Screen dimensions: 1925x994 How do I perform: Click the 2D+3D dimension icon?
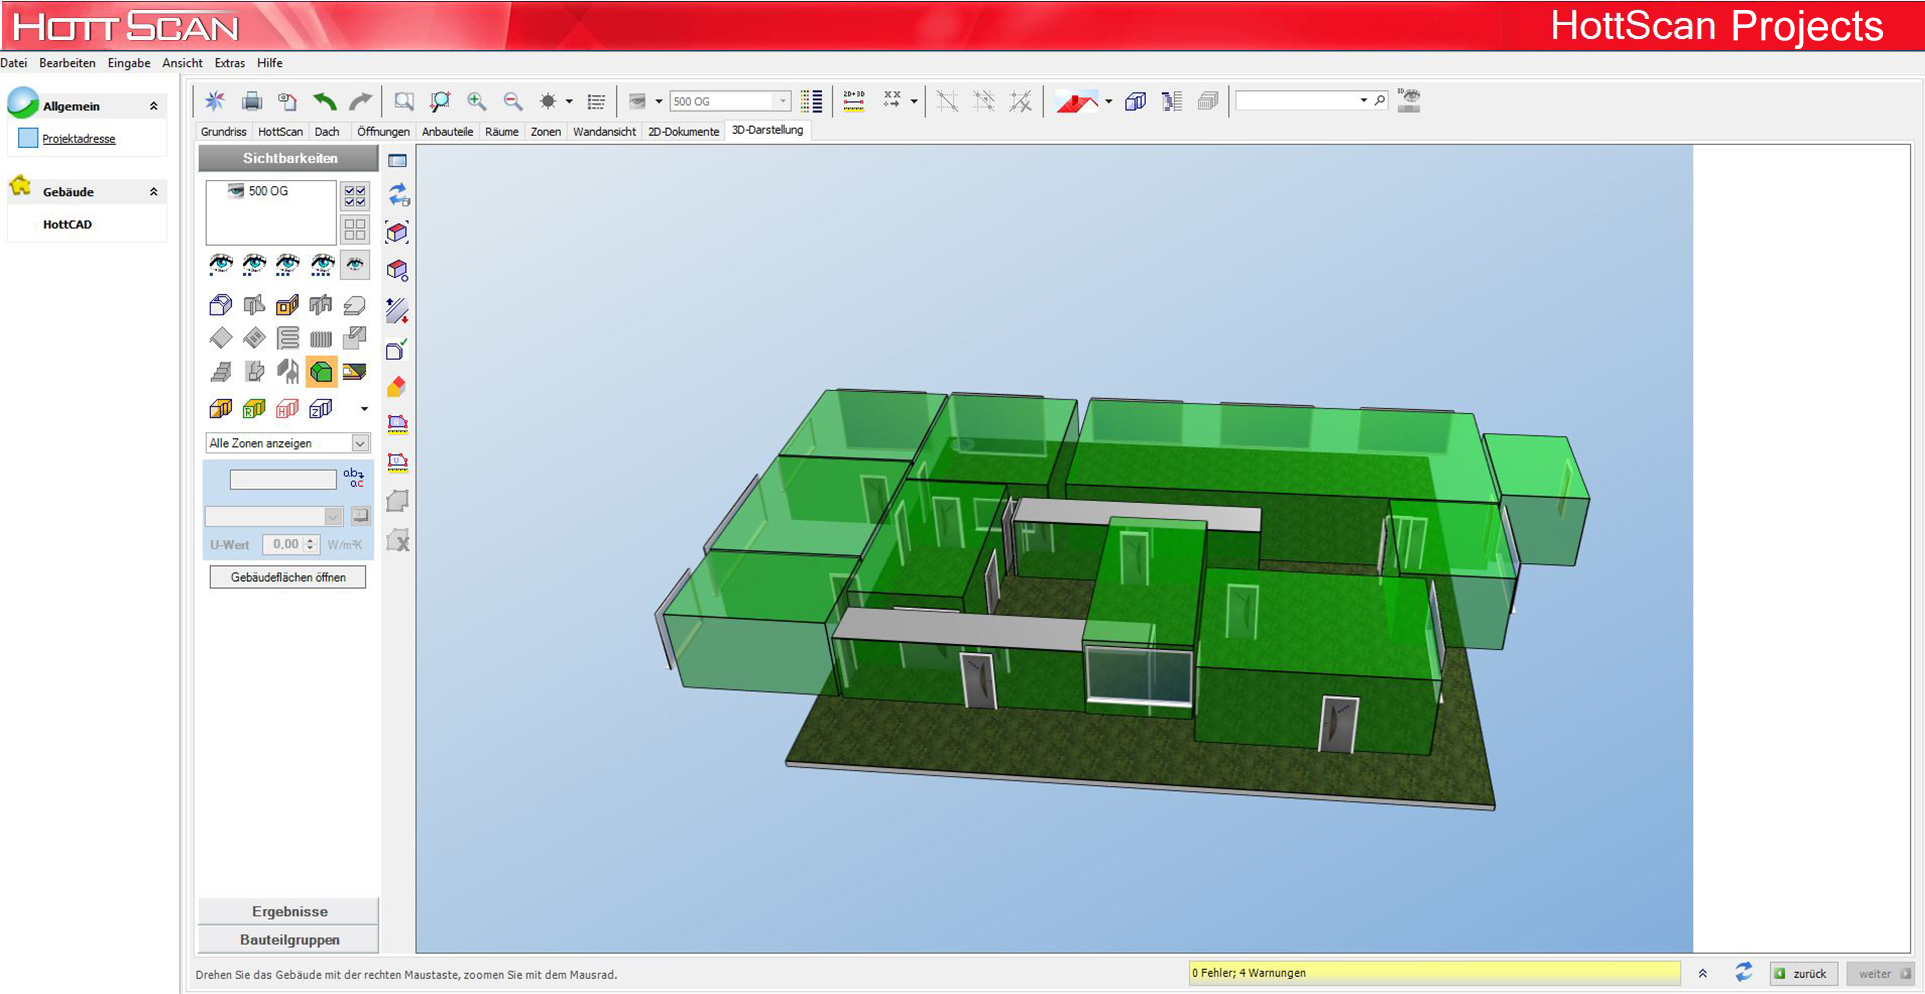point(854,101)
